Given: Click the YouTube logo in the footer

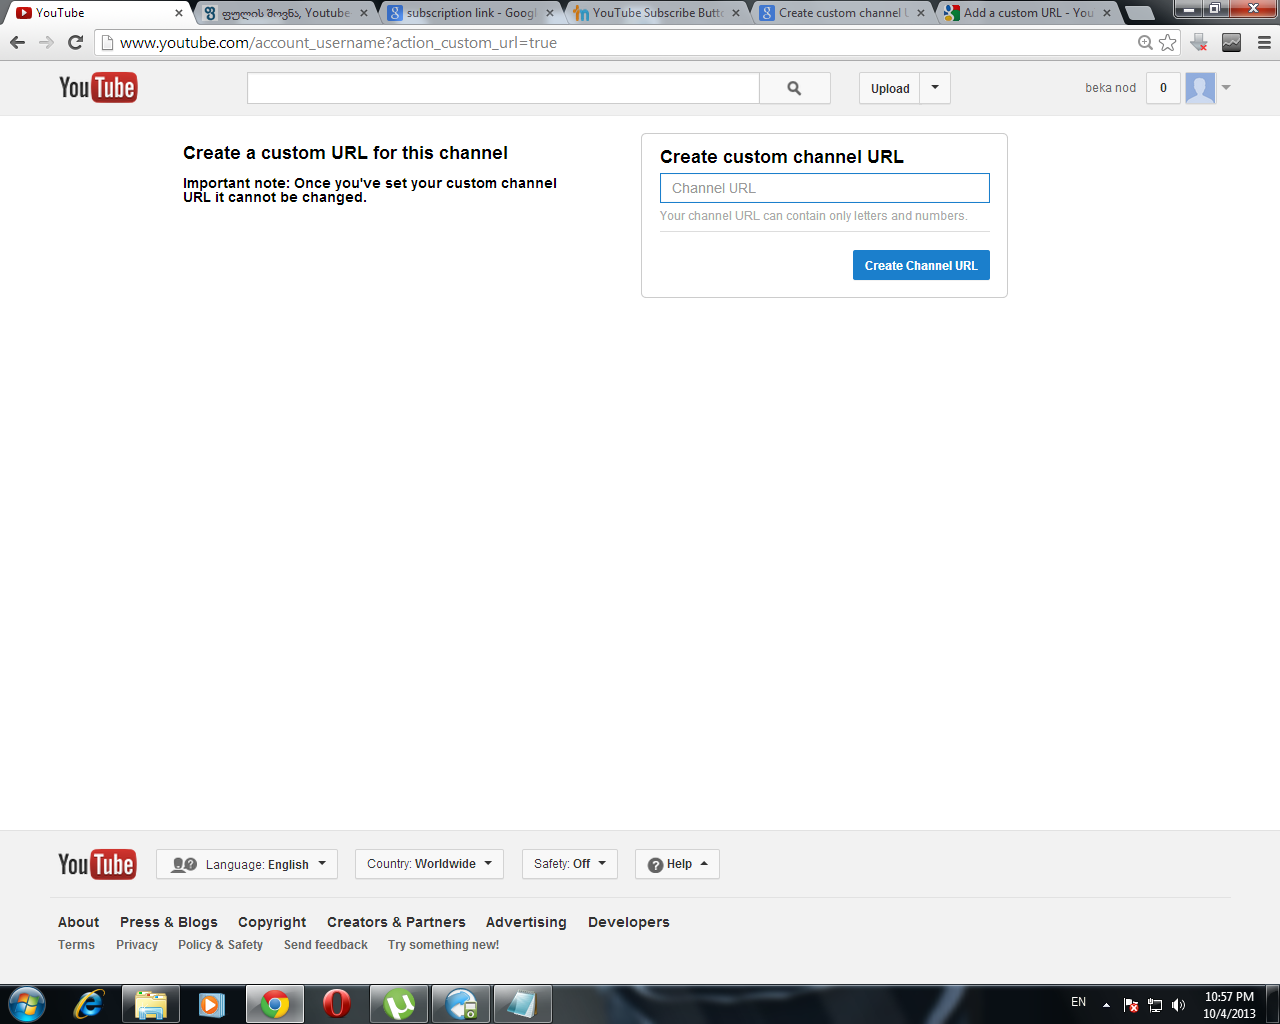Looking at the screenshot, I should point(97,864).
